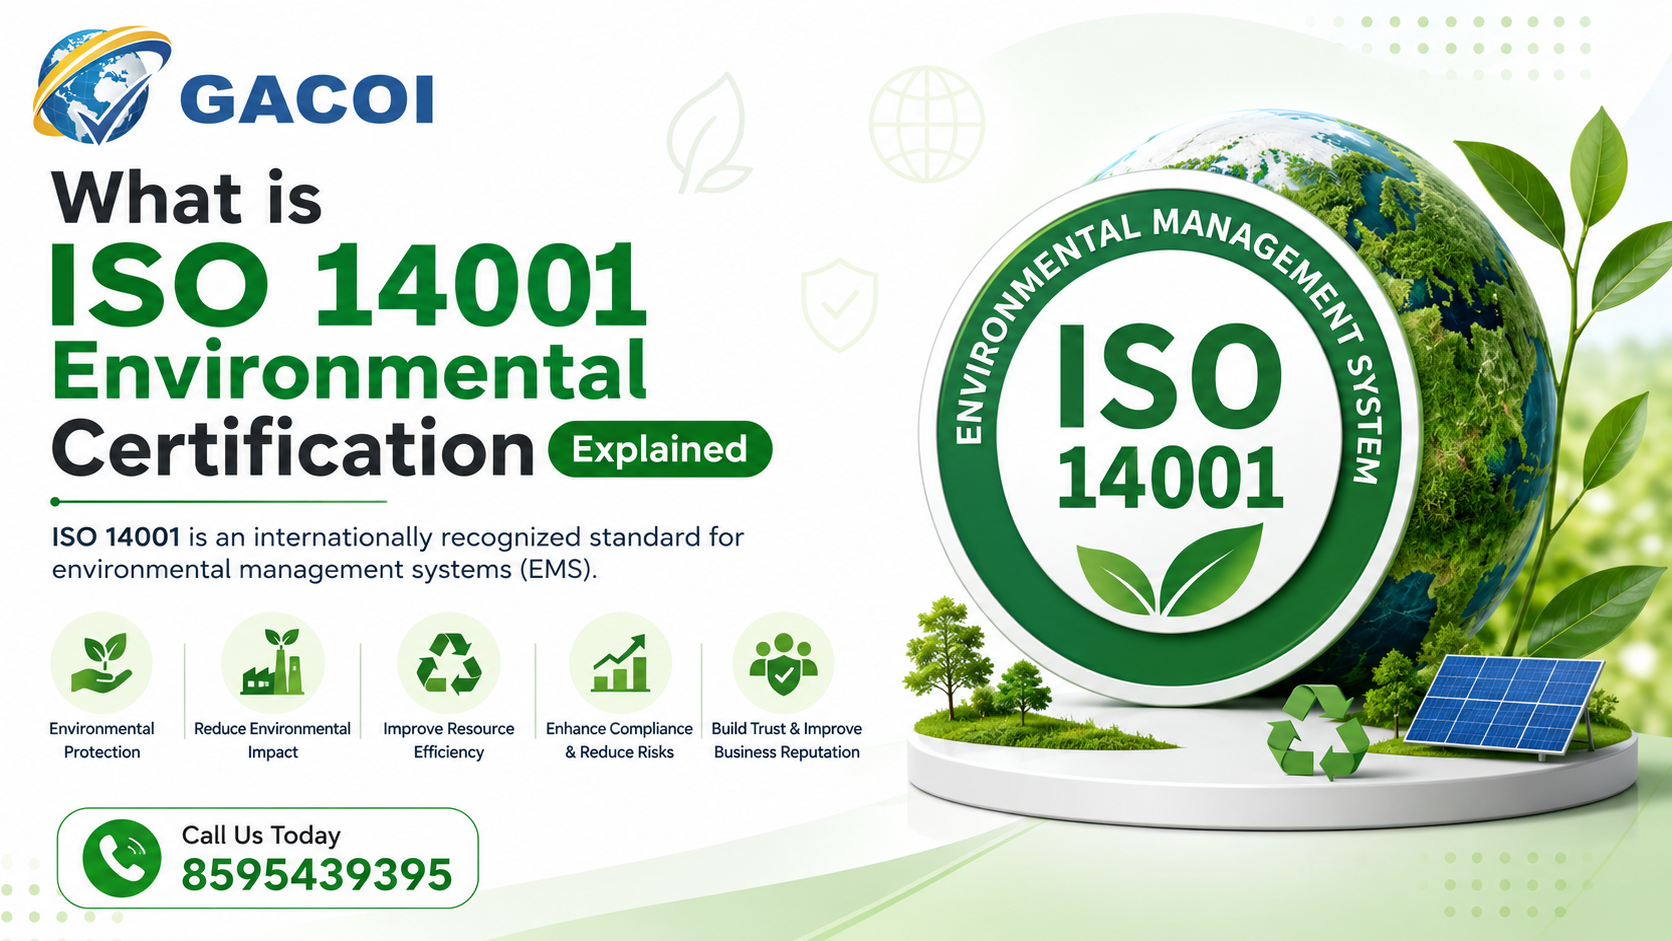
Task: Click the twin leaves inside ISO badge
Action: (1170, 570)
